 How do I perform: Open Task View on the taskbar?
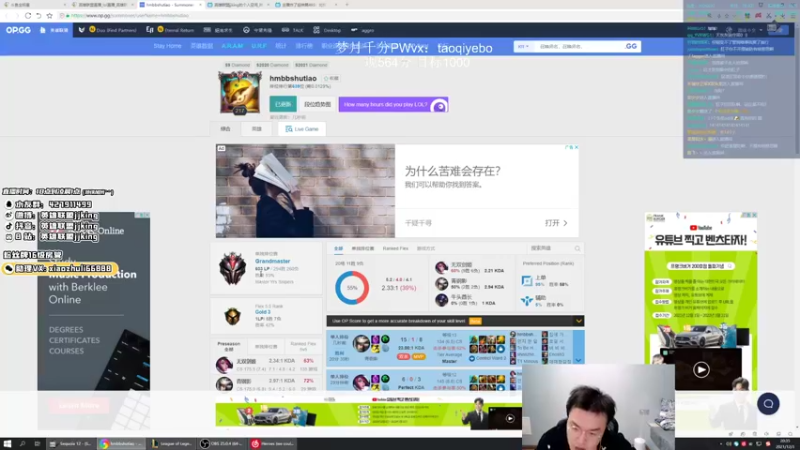37,444
